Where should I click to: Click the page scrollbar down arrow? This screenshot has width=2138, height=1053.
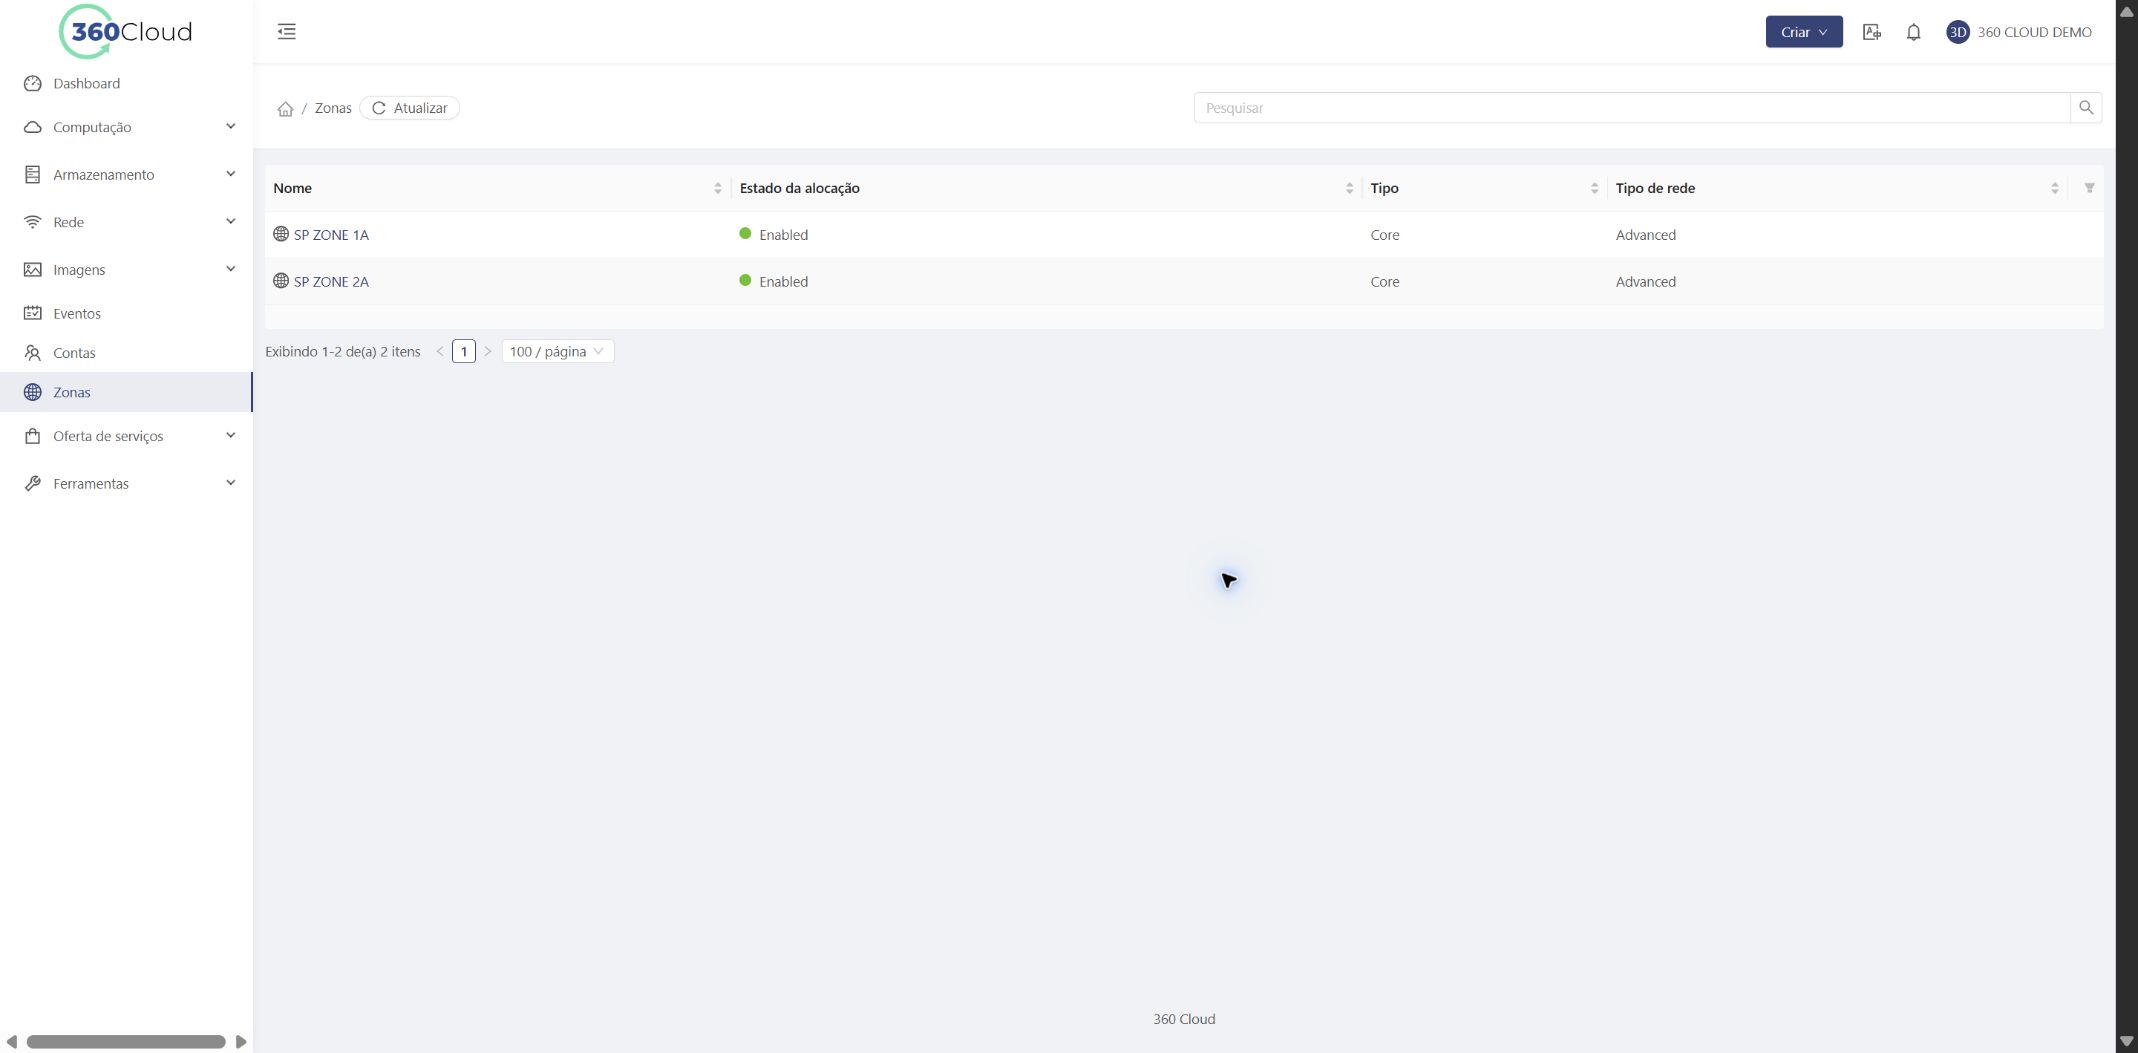pyautogui.click(x=2127, y=1042)
